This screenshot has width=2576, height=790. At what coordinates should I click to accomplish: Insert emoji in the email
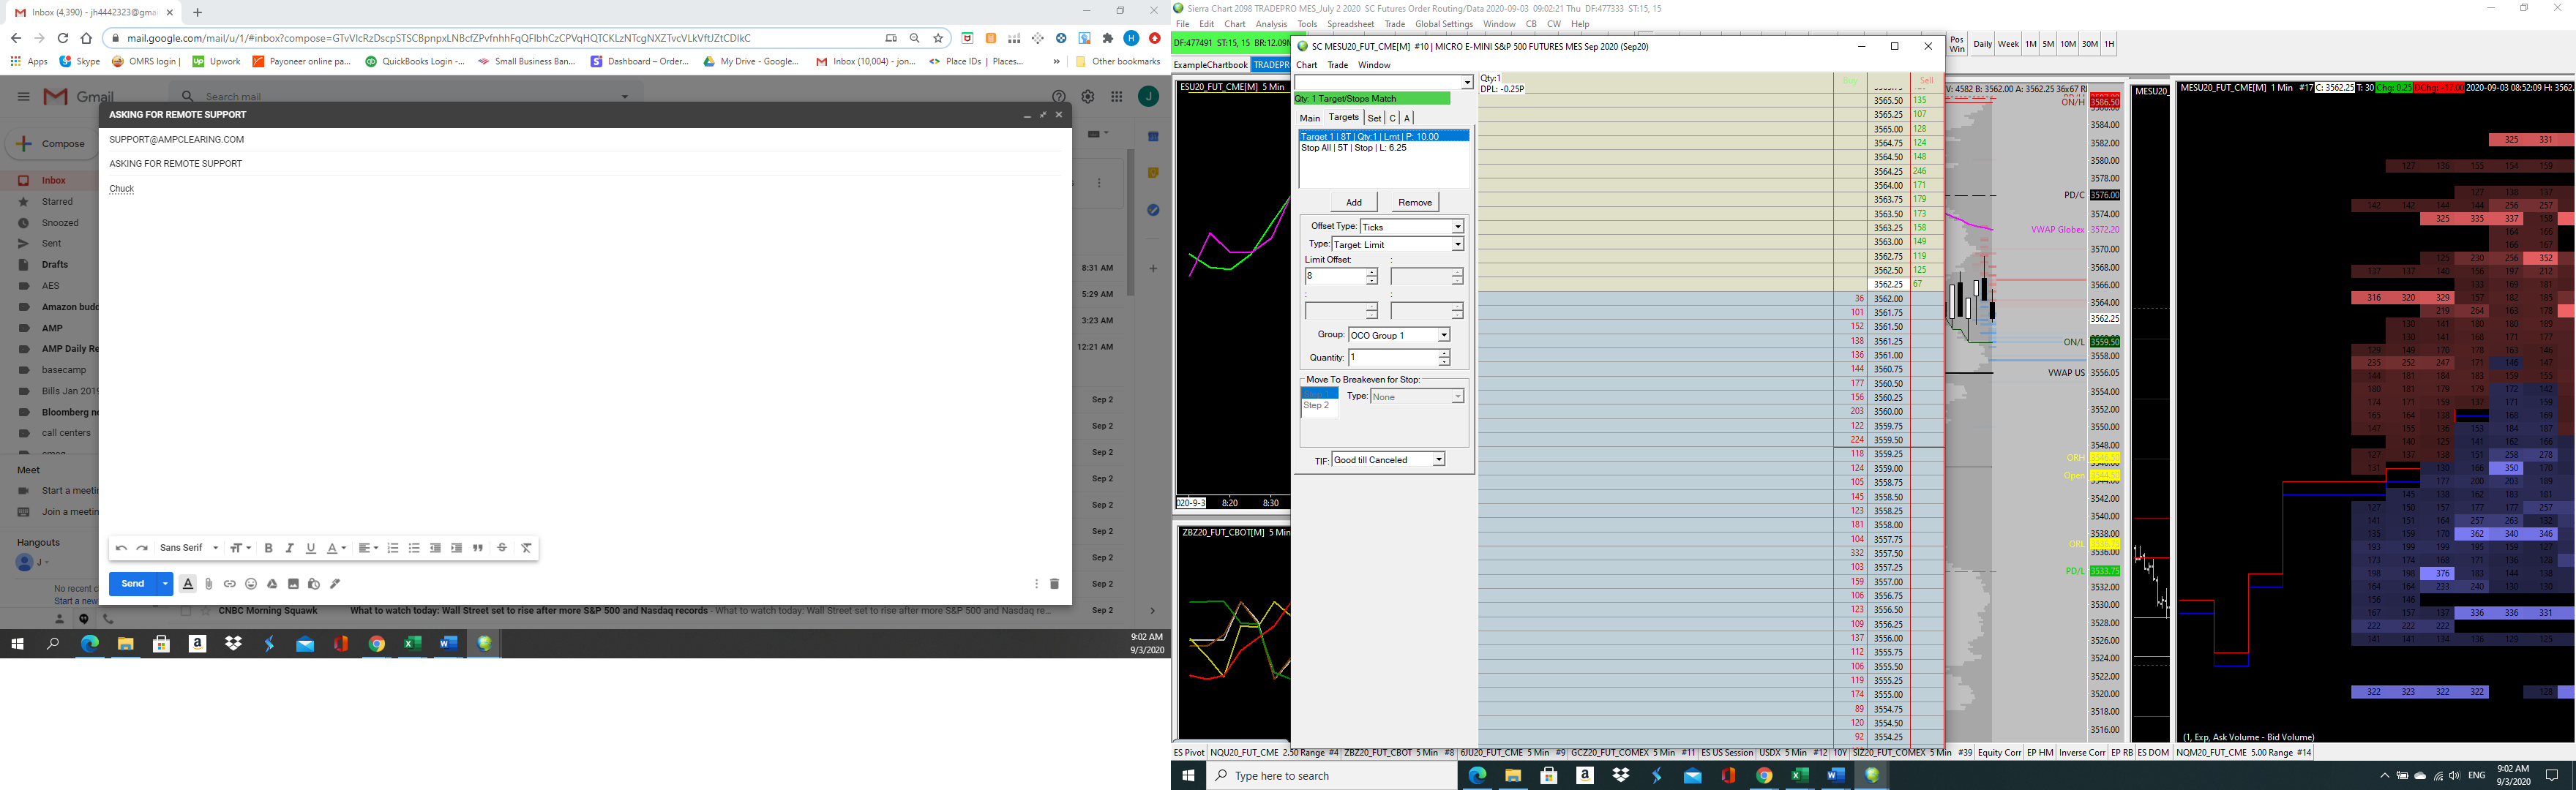click(251, 584)
